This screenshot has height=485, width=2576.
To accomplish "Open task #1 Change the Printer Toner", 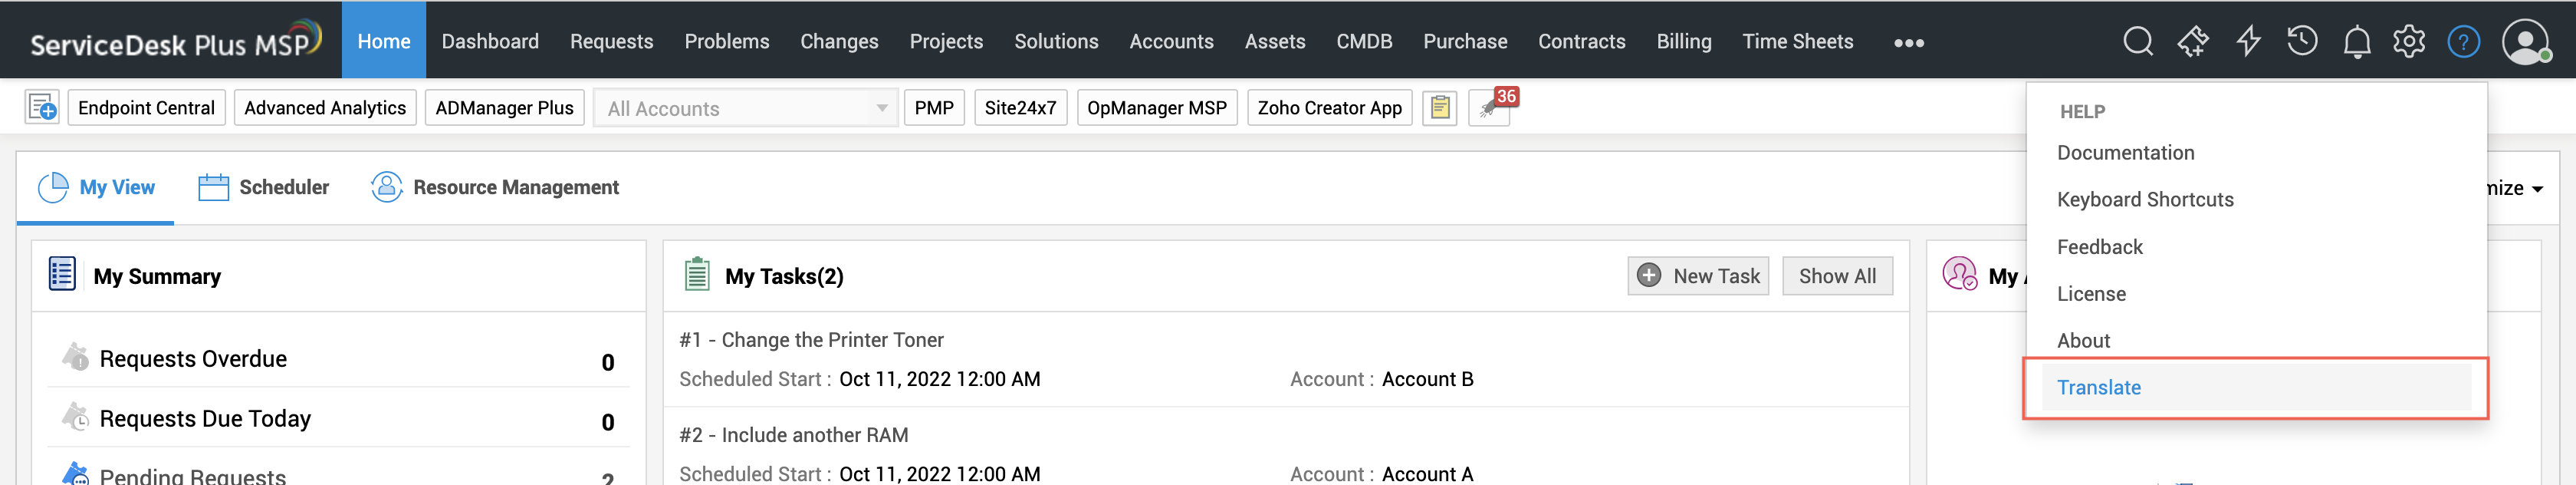I will (831, 340).
